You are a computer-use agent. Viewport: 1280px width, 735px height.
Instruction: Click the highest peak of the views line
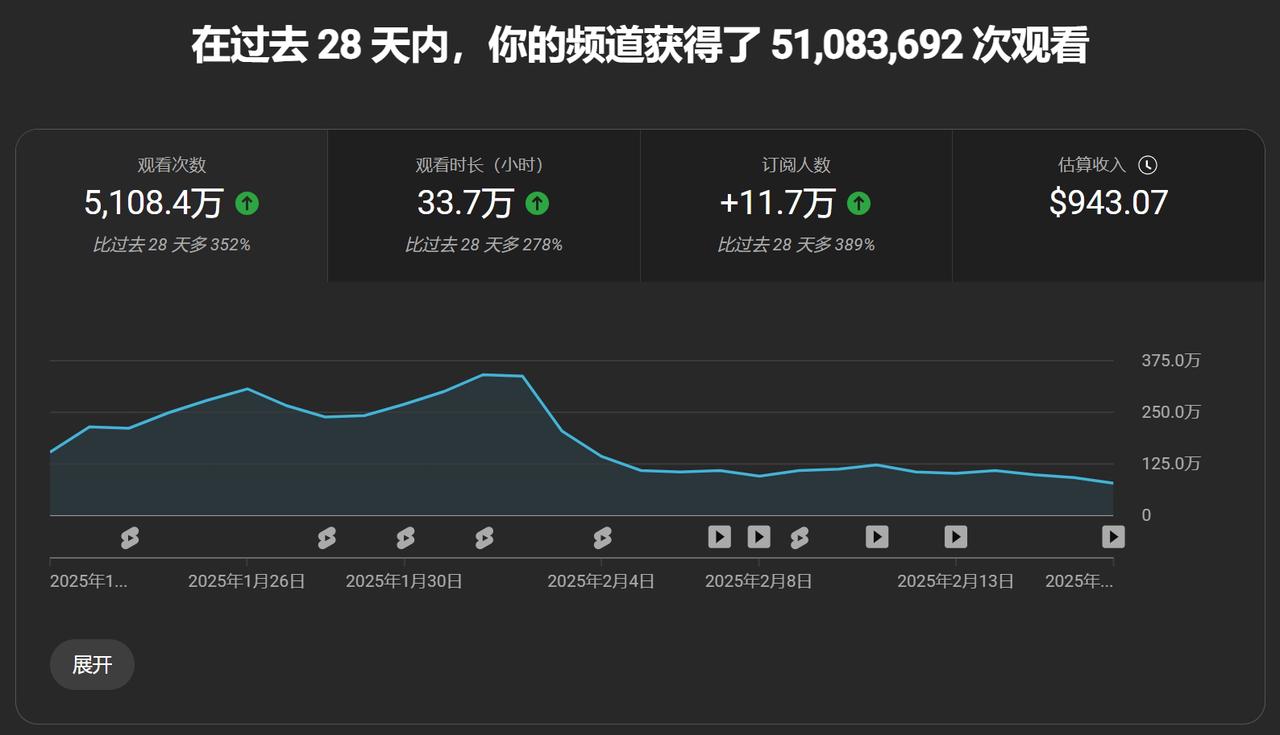click(x=484, y=375)
